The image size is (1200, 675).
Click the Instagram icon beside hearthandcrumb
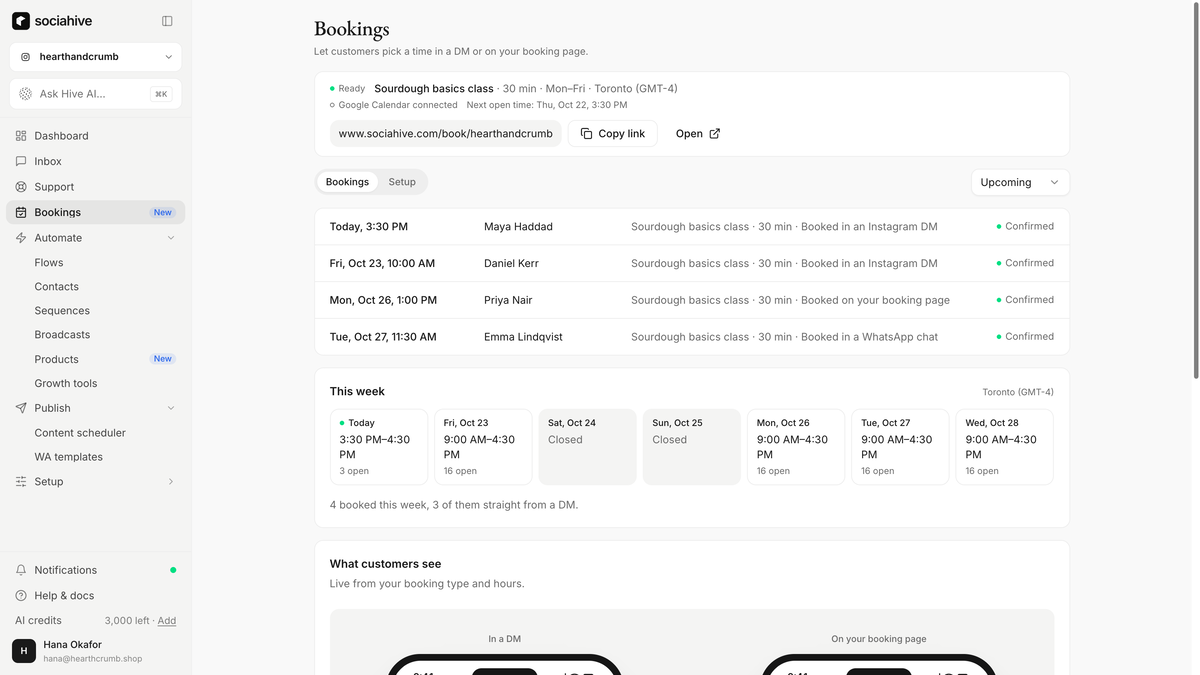point(26,57)
